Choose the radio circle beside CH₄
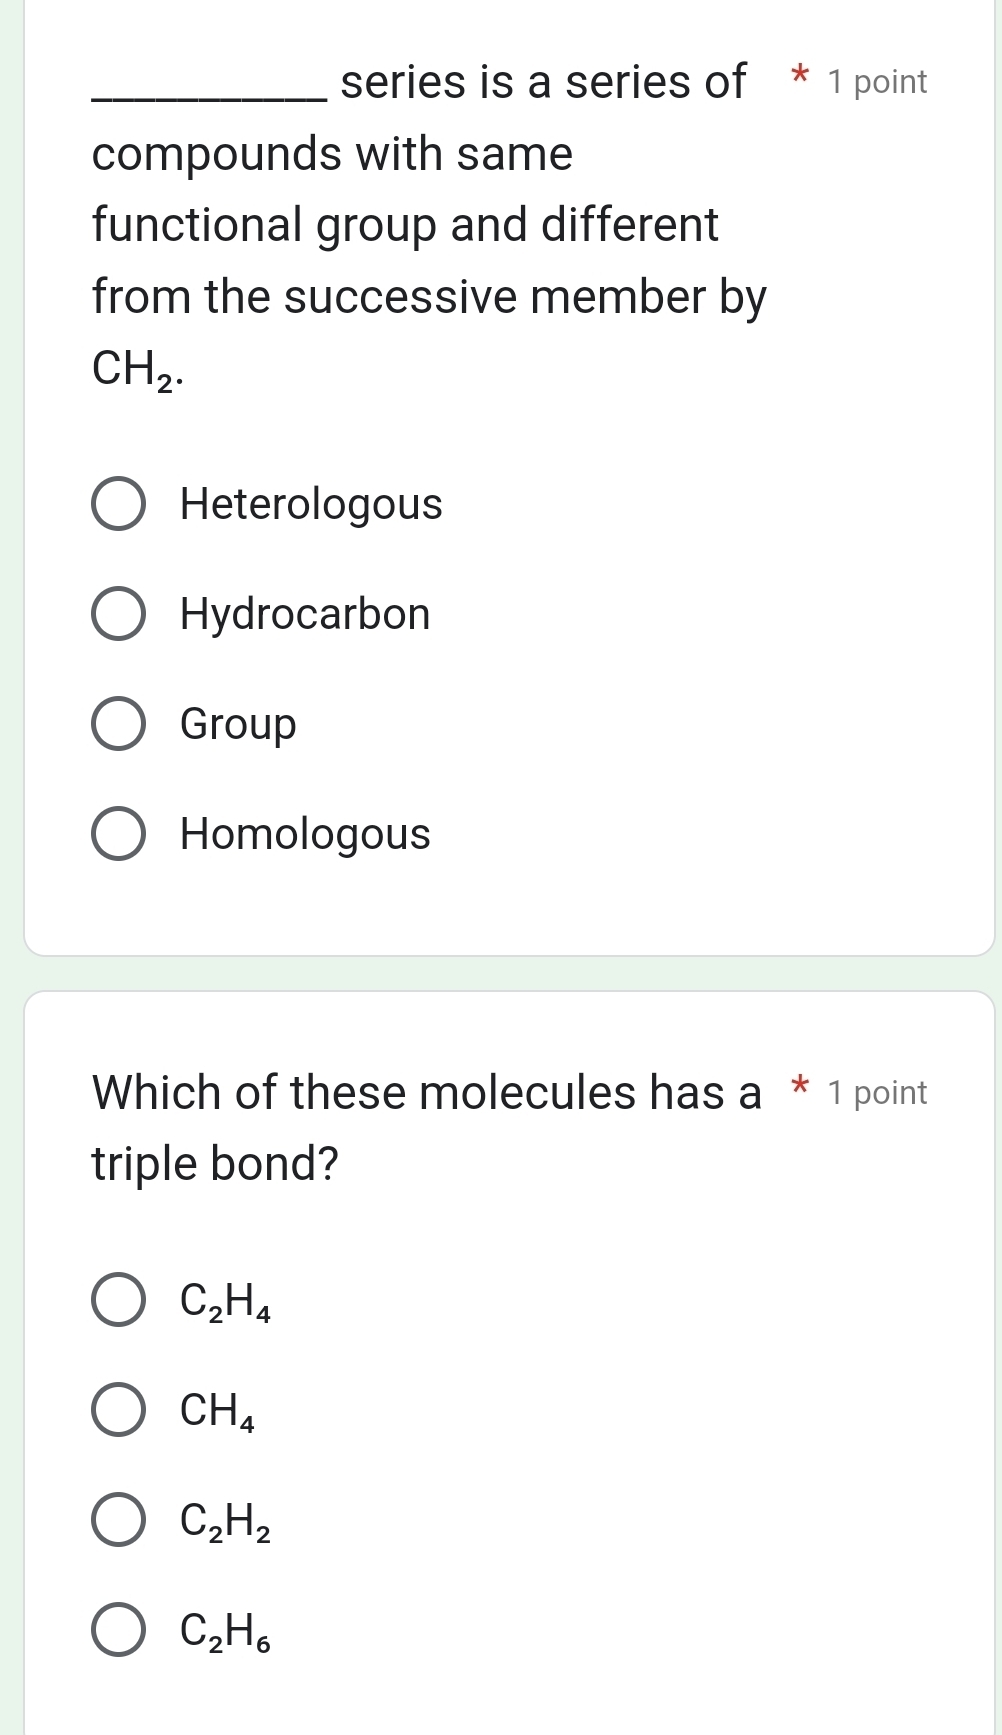The image size is (1002, 1735). point(118,1410)
